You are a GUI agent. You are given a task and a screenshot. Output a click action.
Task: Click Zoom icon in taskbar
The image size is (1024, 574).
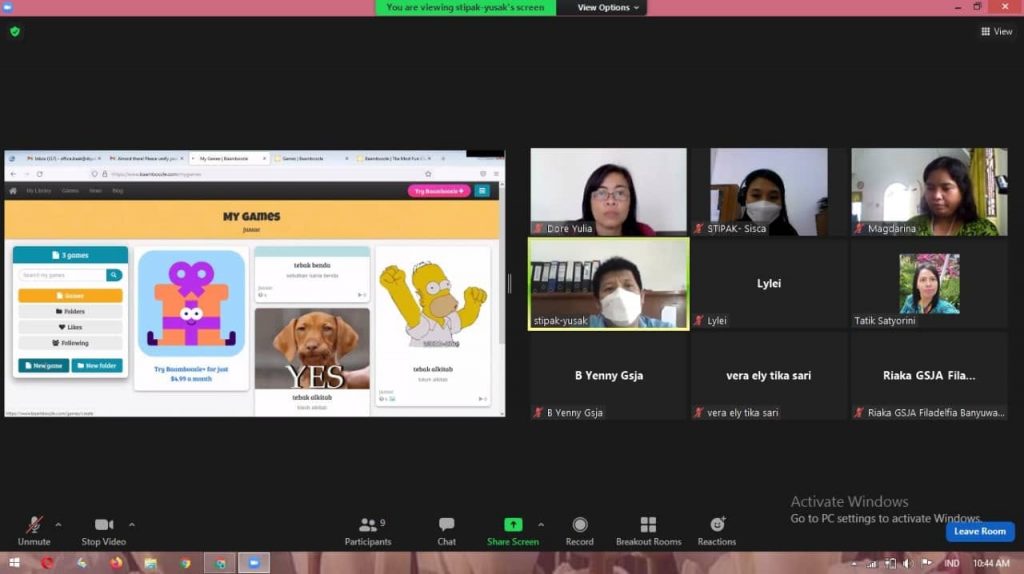(254, 563)
